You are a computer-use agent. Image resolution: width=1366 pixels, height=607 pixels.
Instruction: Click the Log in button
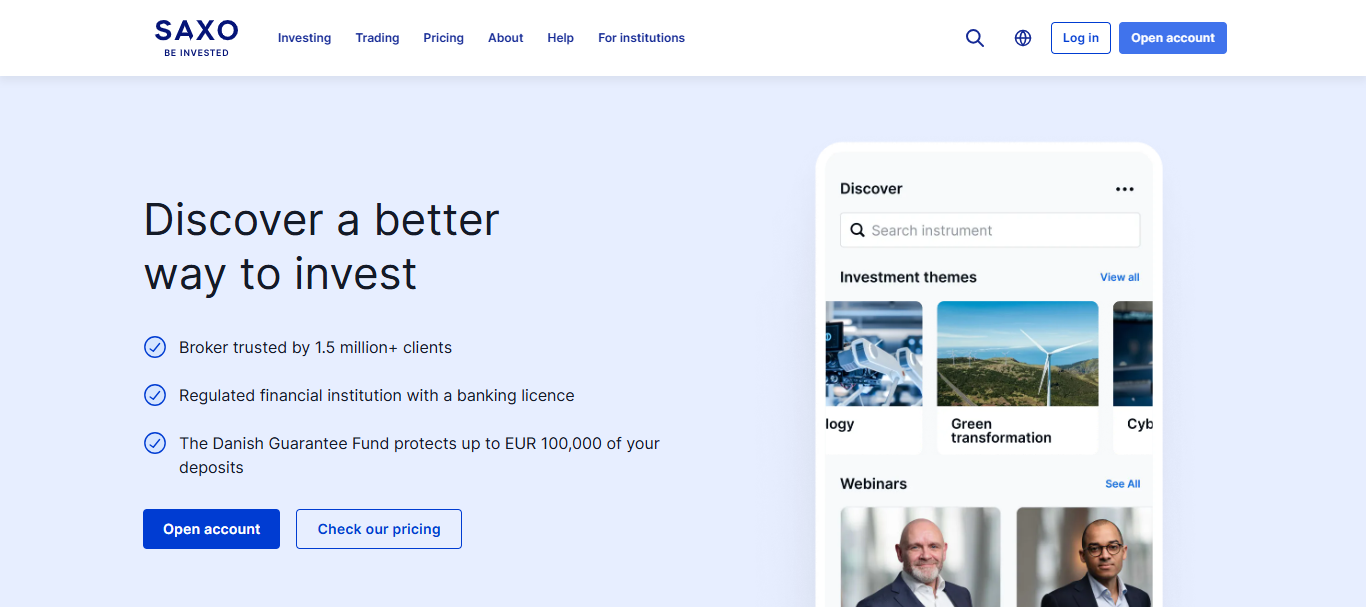tap(1081, 38)
